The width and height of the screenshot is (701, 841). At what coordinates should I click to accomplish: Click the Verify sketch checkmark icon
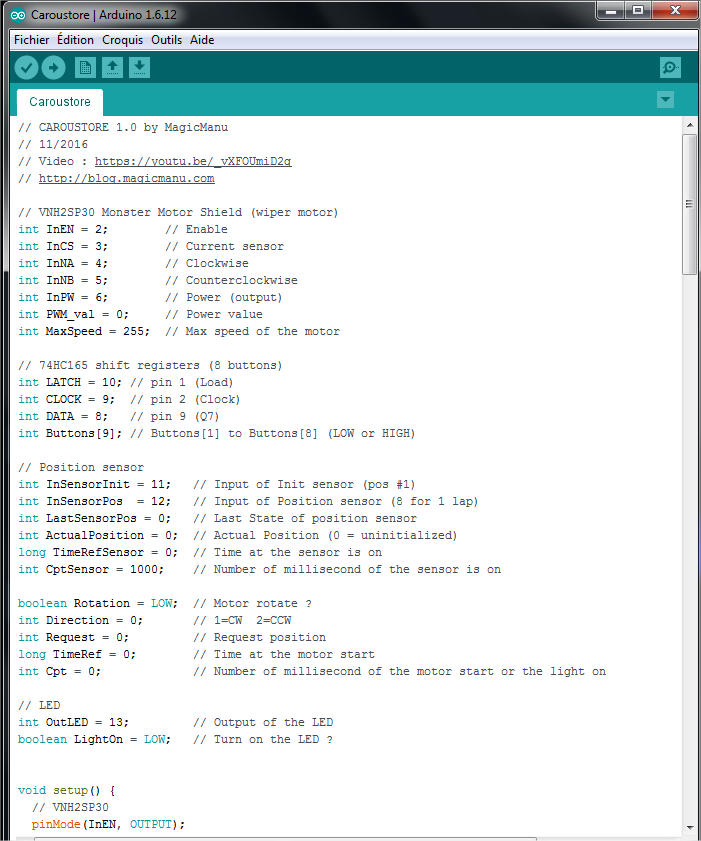(x=26, y=68)
